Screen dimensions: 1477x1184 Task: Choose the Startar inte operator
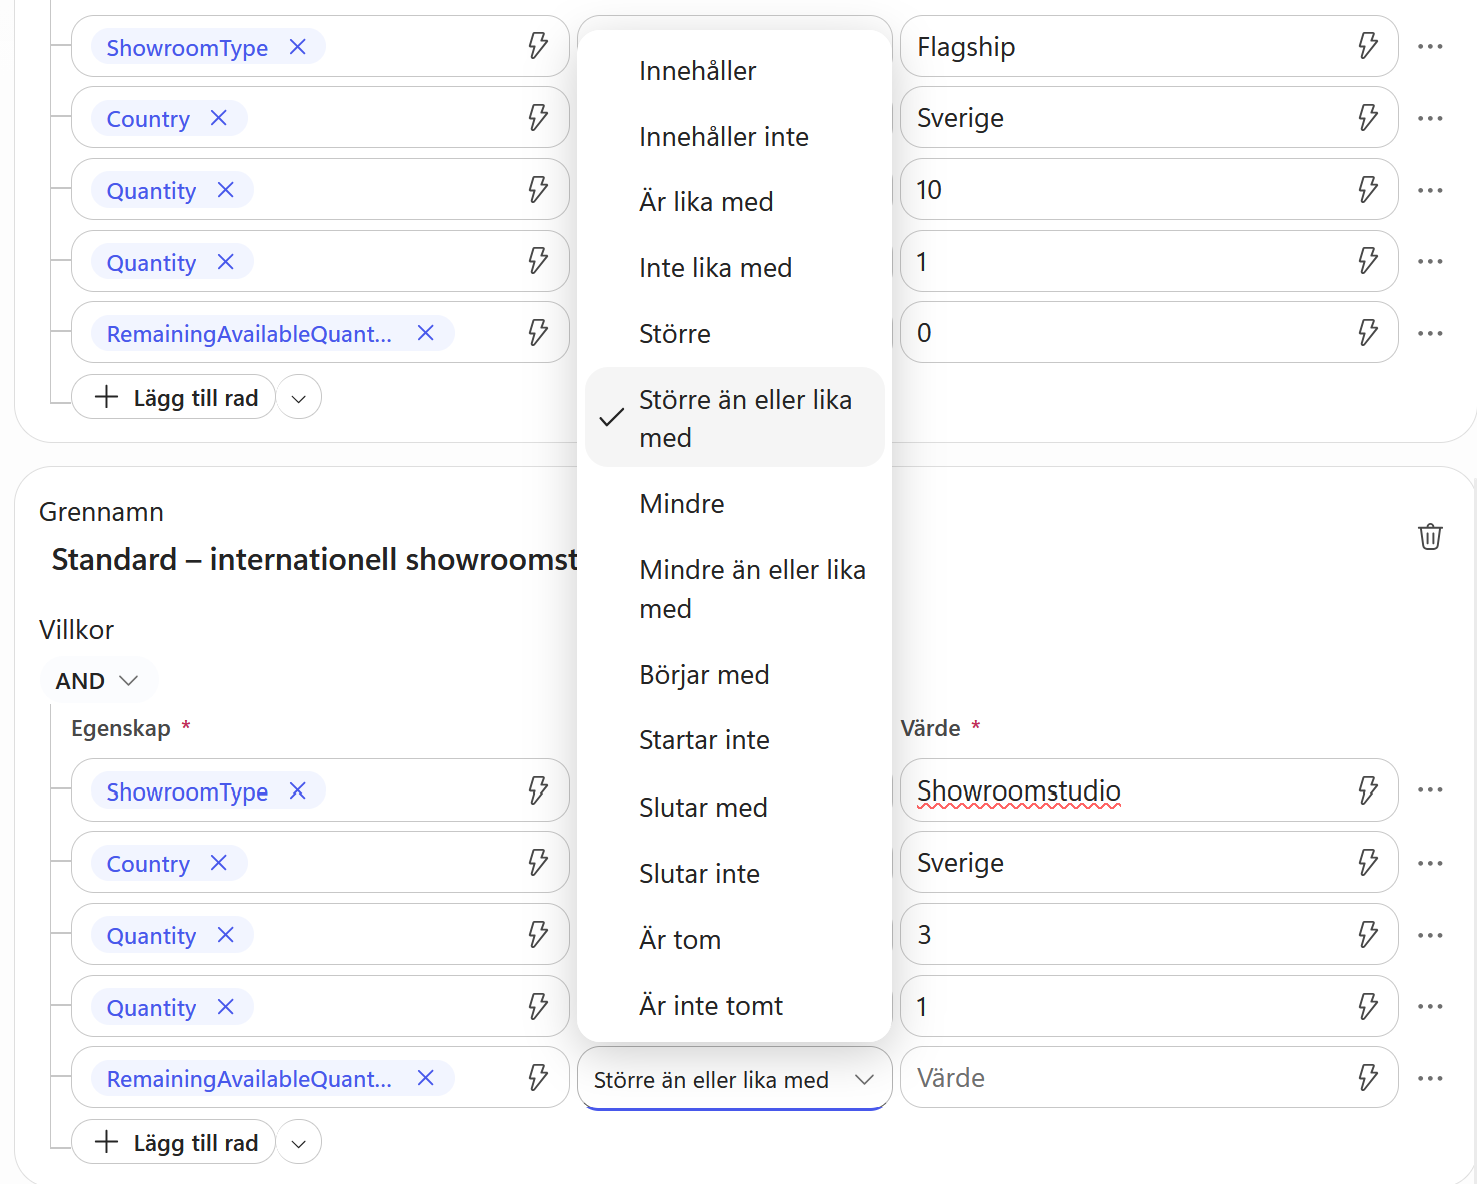click(735, 740)
